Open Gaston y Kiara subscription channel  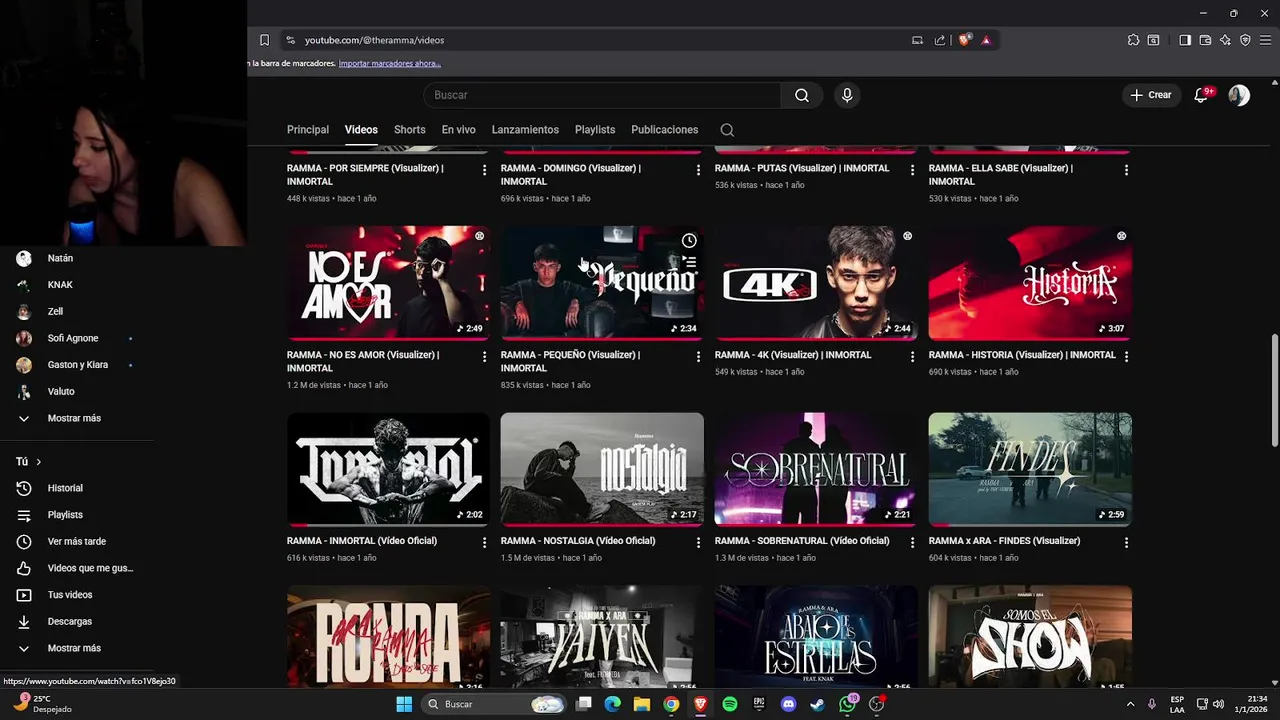click(78, 365)
